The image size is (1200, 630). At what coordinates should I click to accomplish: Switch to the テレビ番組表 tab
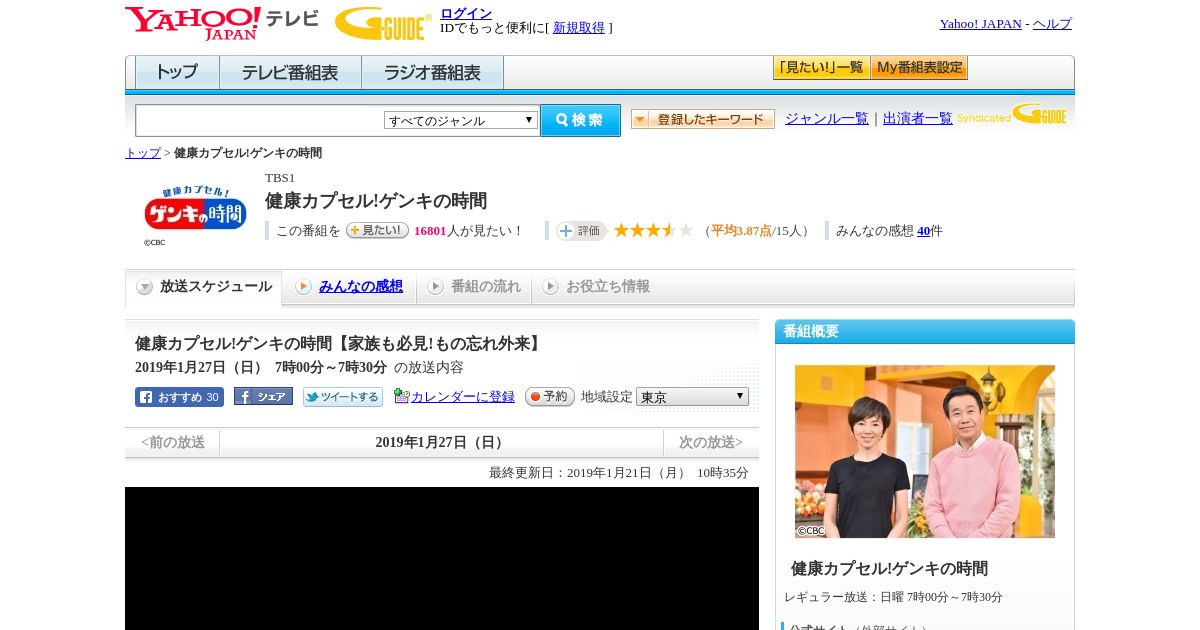290,72
